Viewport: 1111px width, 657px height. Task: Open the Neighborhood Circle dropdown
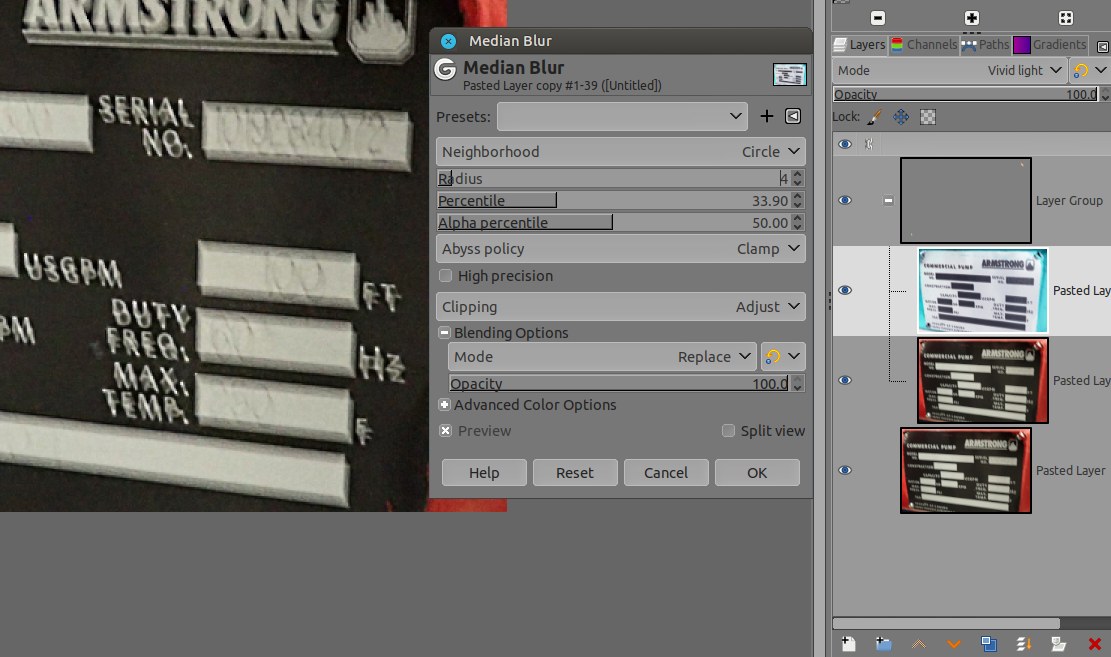pyautogui.click(x=621, y=152)
